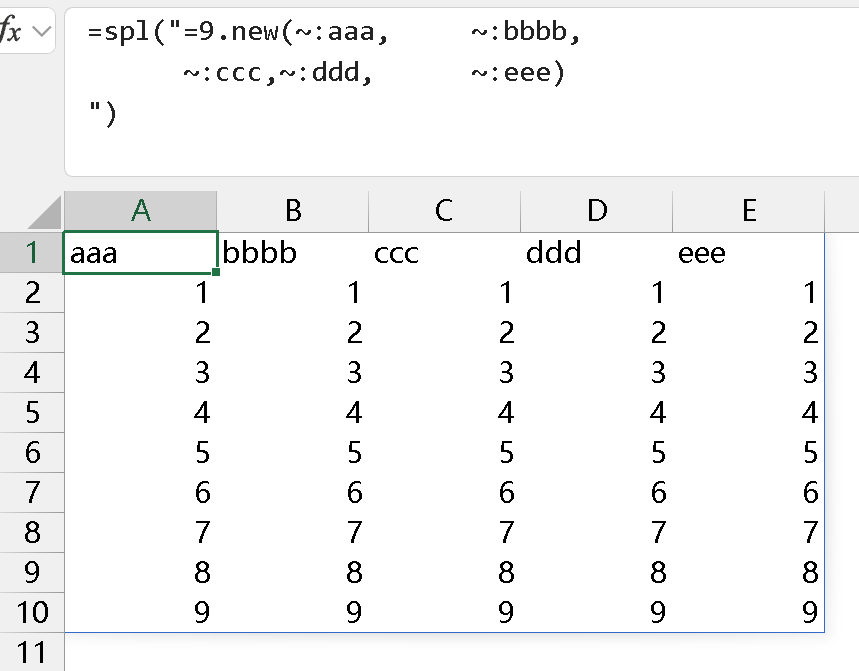Screen dimensions: 859x671
Task: Select the ccc cell in C1
Action: tap(444, 253)
